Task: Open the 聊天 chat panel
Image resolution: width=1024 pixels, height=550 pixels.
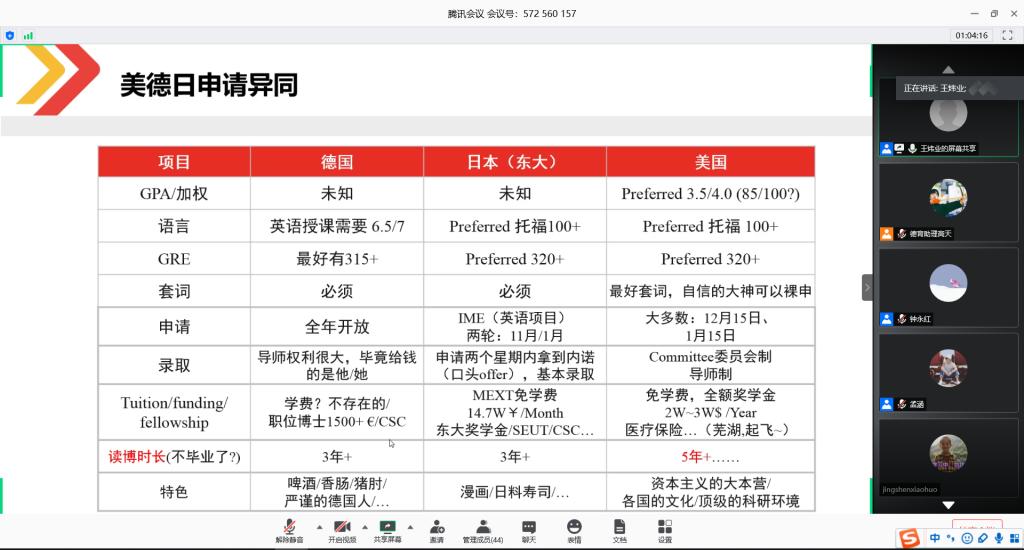Action: 528,528
